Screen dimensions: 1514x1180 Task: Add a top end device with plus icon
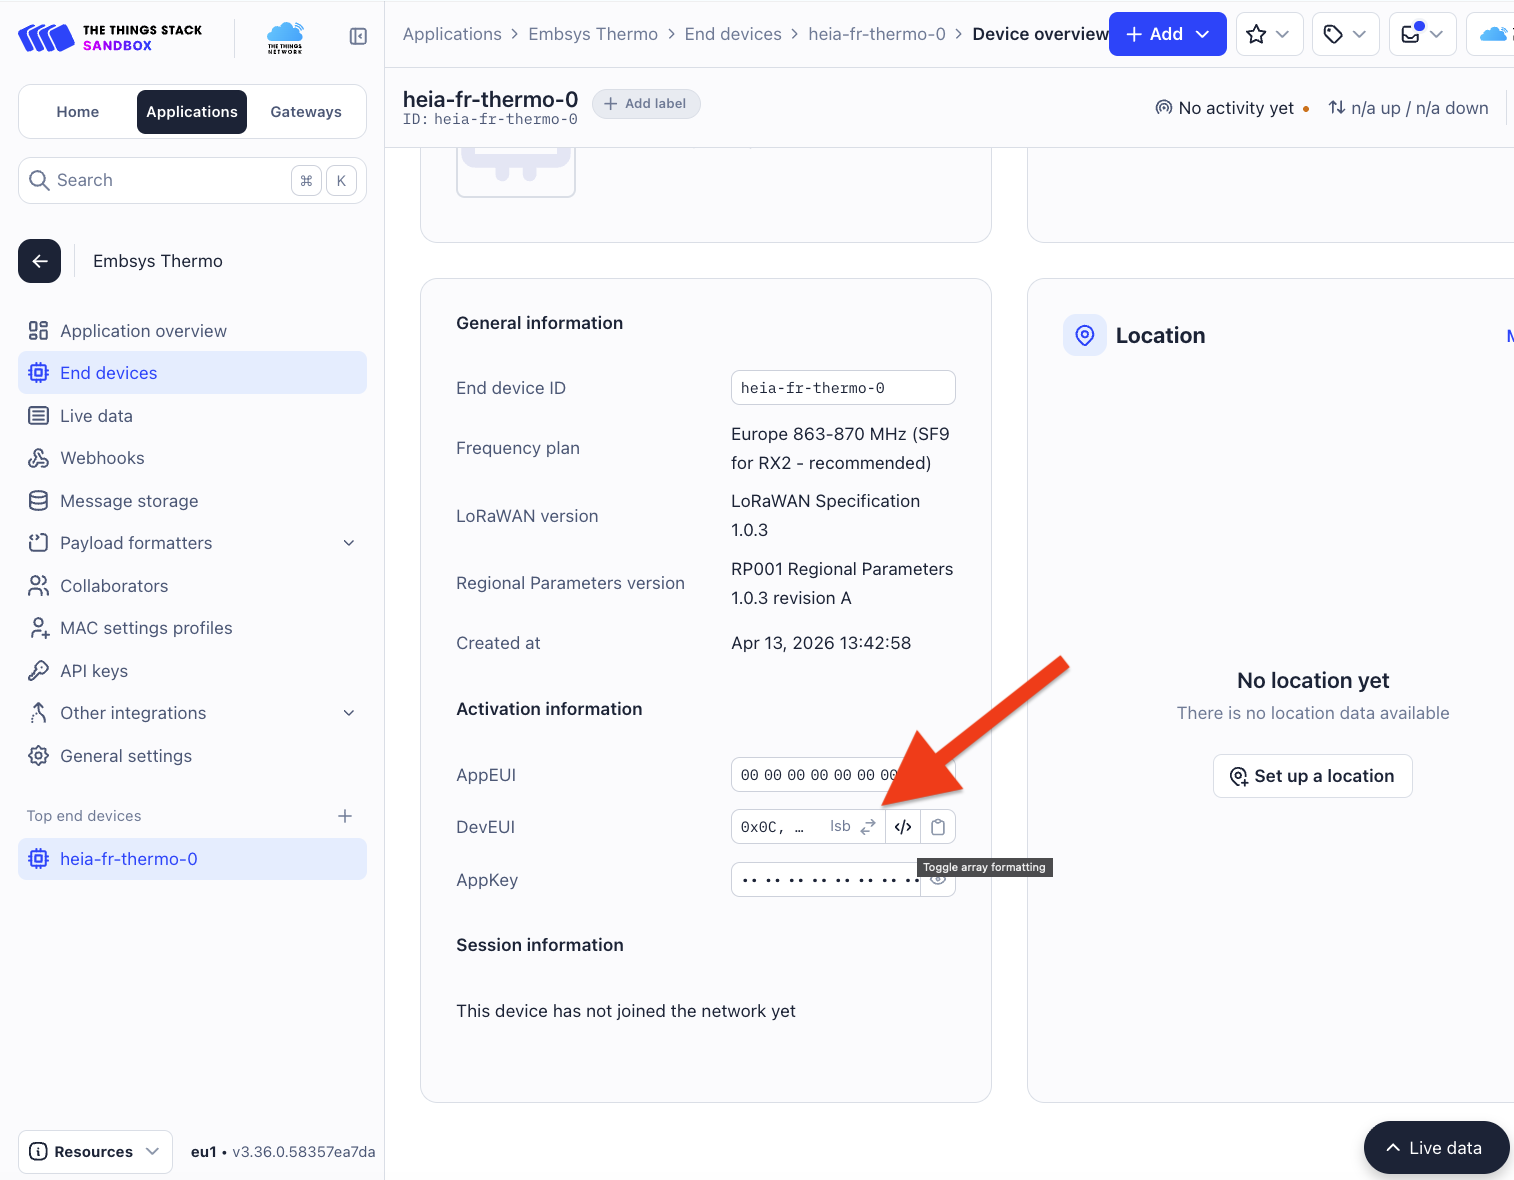tap(345, 816)
